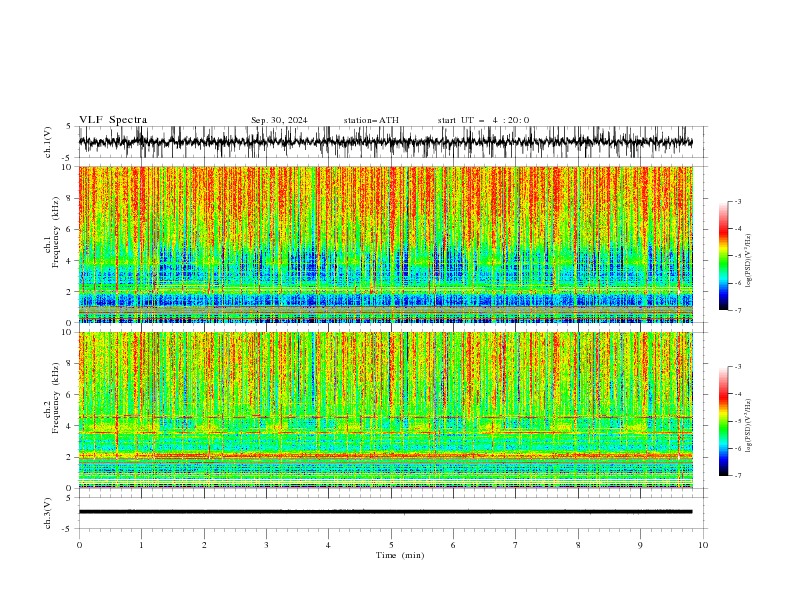
Task: Click time axis tick label "2"
Action: [204, 545]
